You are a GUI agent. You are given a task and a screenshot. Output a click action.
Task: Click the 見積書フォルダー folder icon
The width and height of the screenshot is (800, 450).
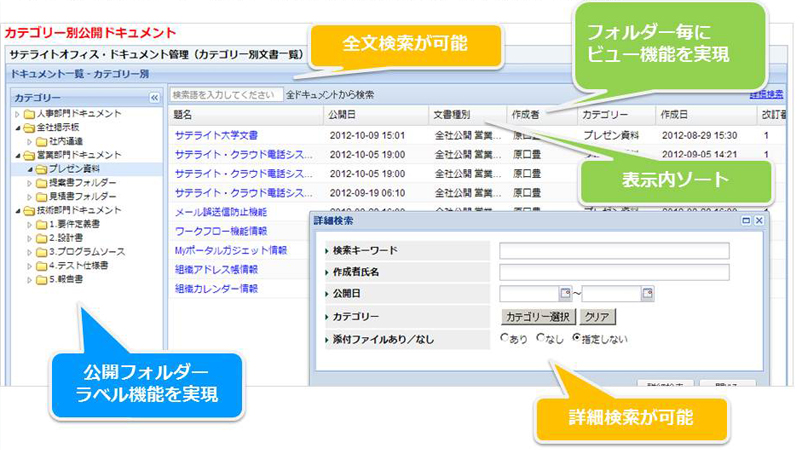(42, 197)
